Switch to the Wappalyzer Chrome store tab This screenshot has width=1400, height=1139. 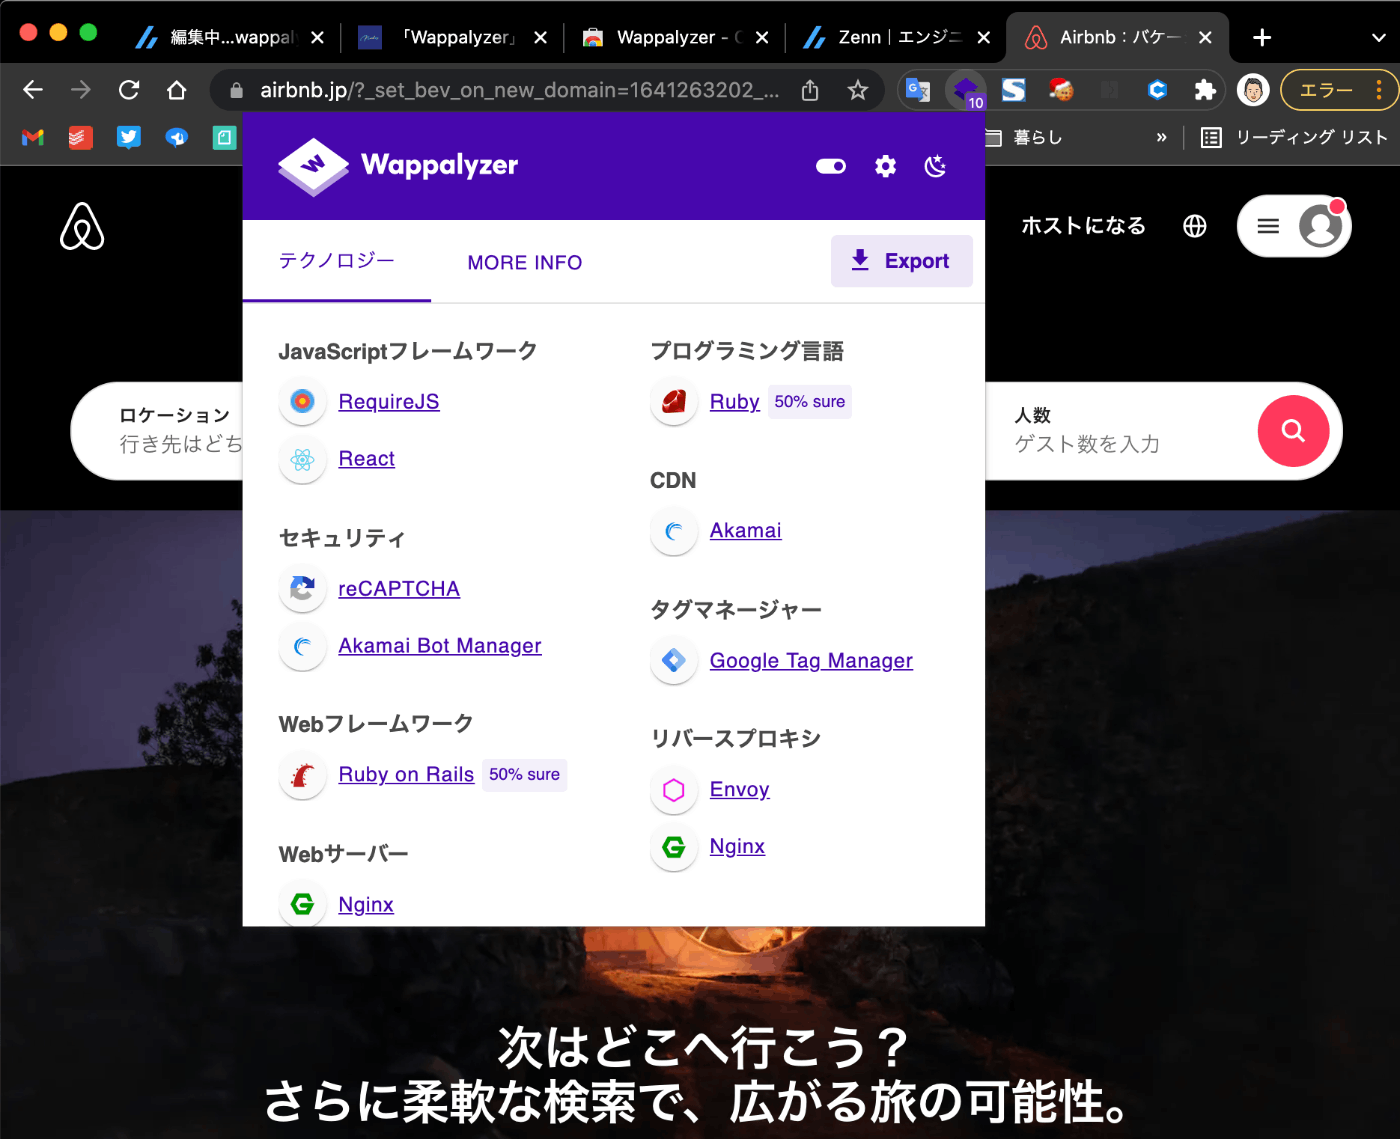click(675, 37)
